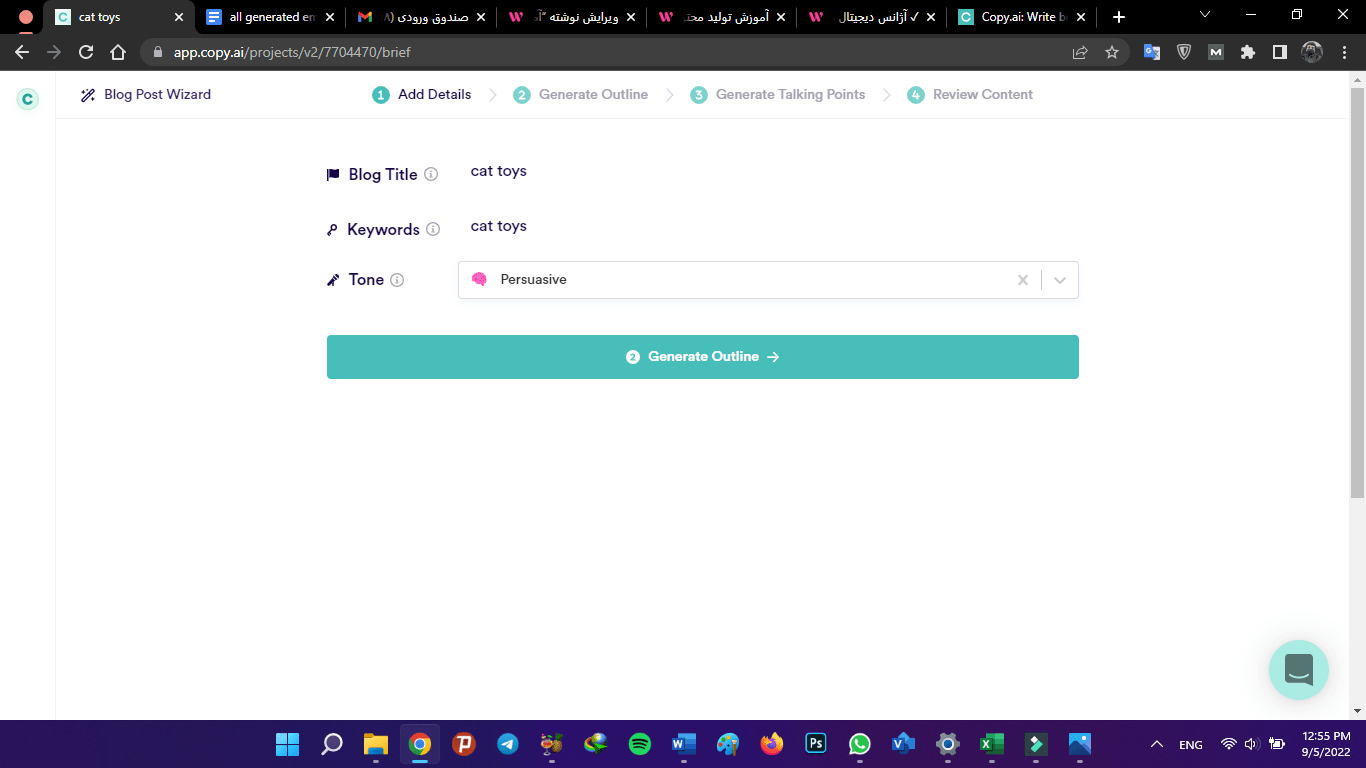Click the Generate Outline button
Screen dimensions: 1366x768
pos(702,357)
